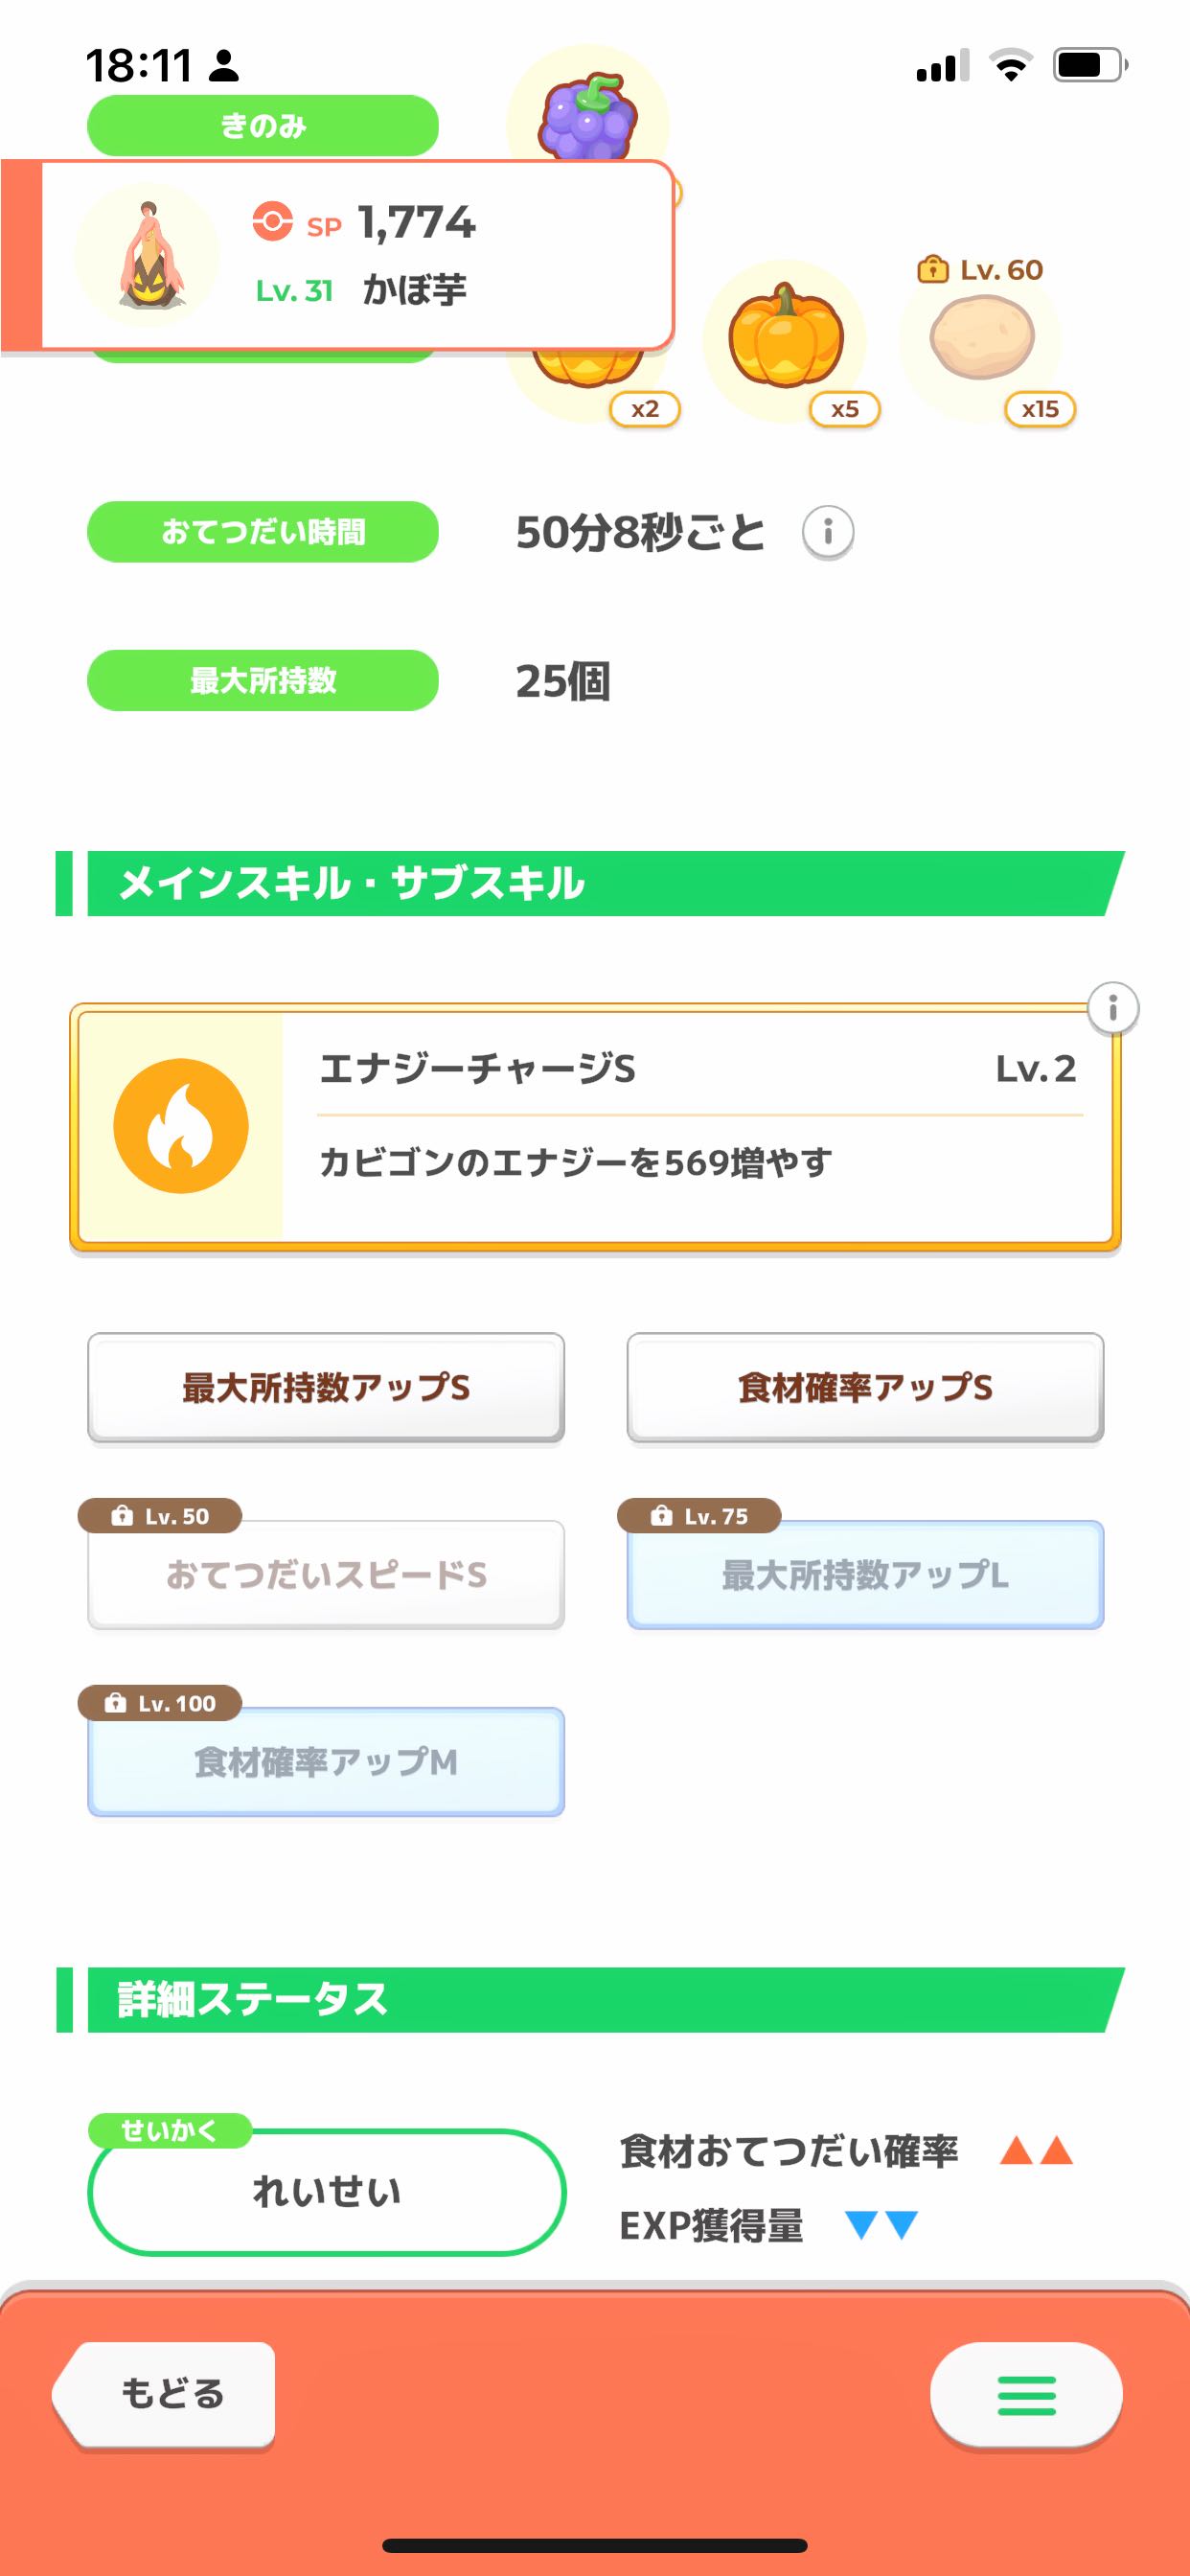The width and height of the screenshot is (1190, 2576).
Task: Tap the もどる back button
Action: tap(165, 2395)
